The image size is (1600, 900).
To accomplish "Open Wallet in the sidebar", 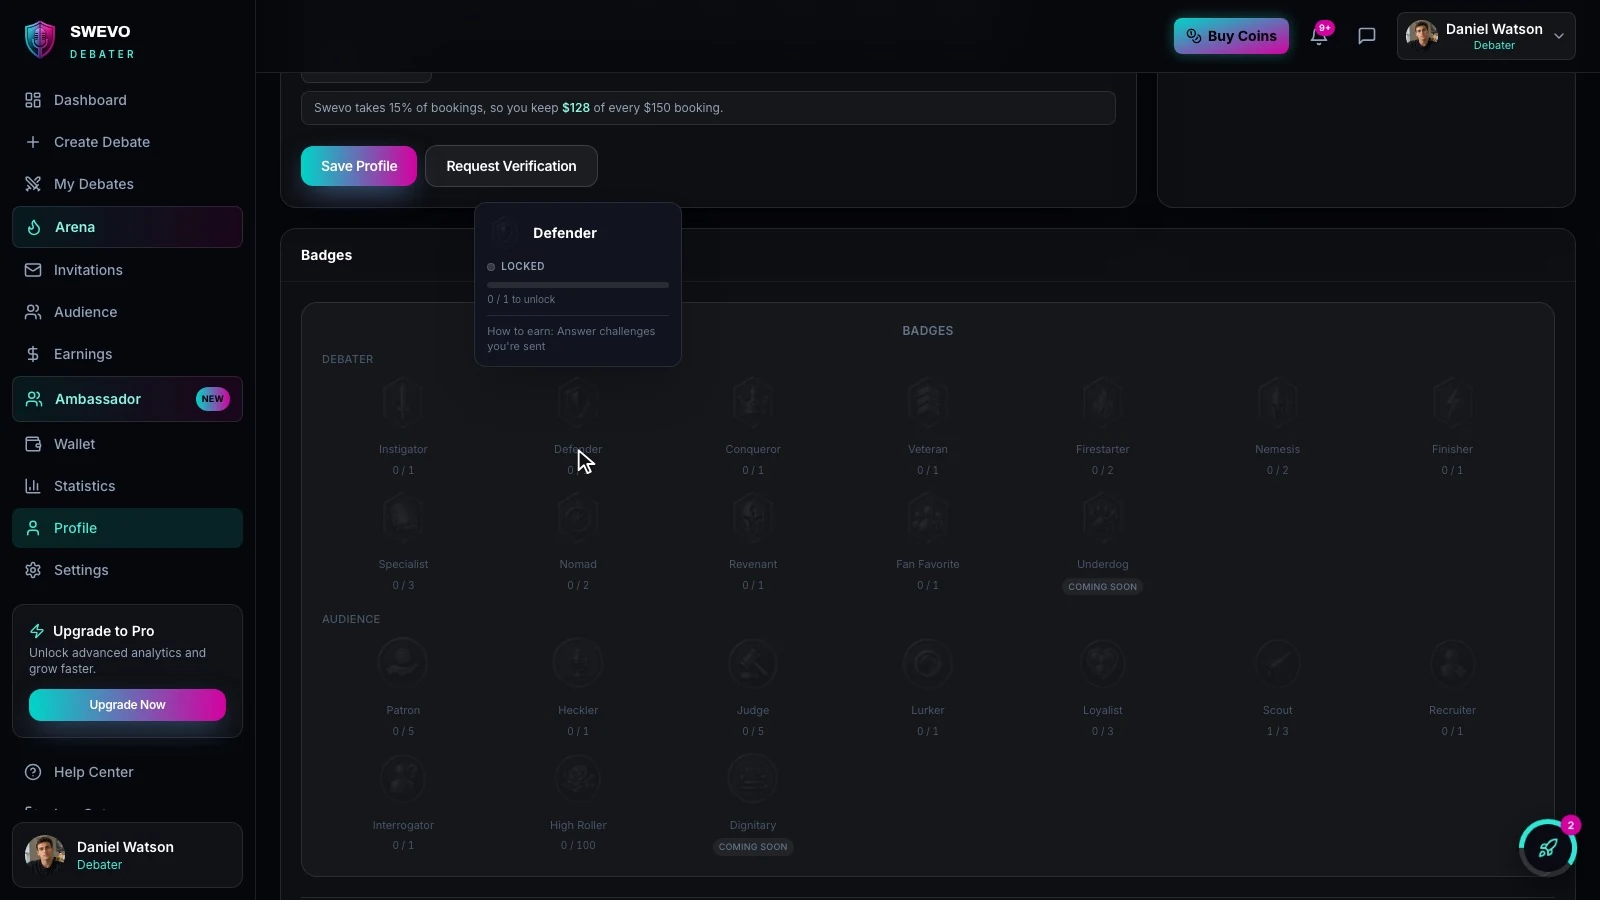I will [x=127, y=444].
